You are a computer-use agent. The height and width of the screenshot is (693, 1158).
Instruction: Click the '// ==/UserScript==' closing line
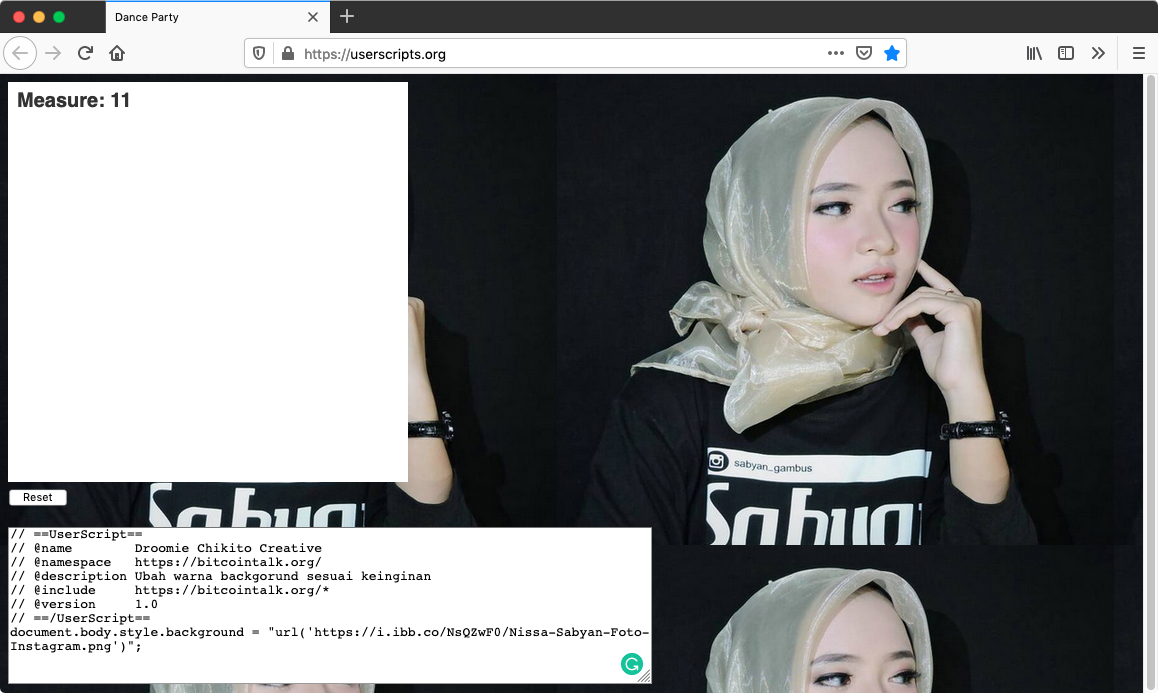tap(80, 618)
